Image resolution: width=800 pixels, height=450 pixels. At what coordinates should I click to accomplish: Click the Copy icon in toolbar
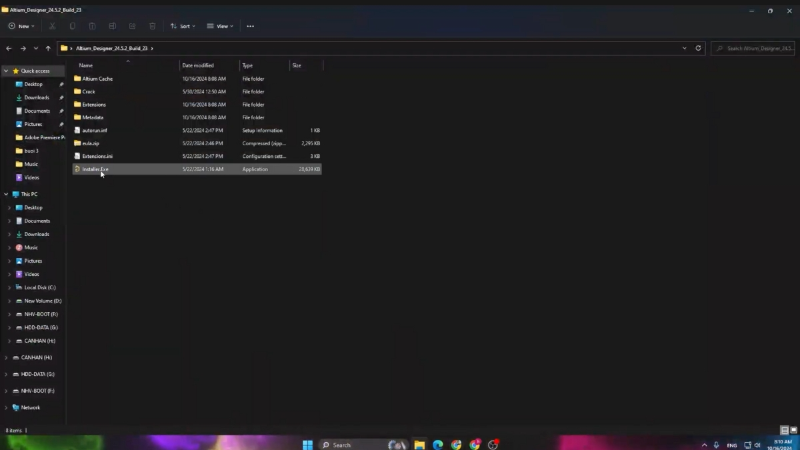[x=72, y=26]
